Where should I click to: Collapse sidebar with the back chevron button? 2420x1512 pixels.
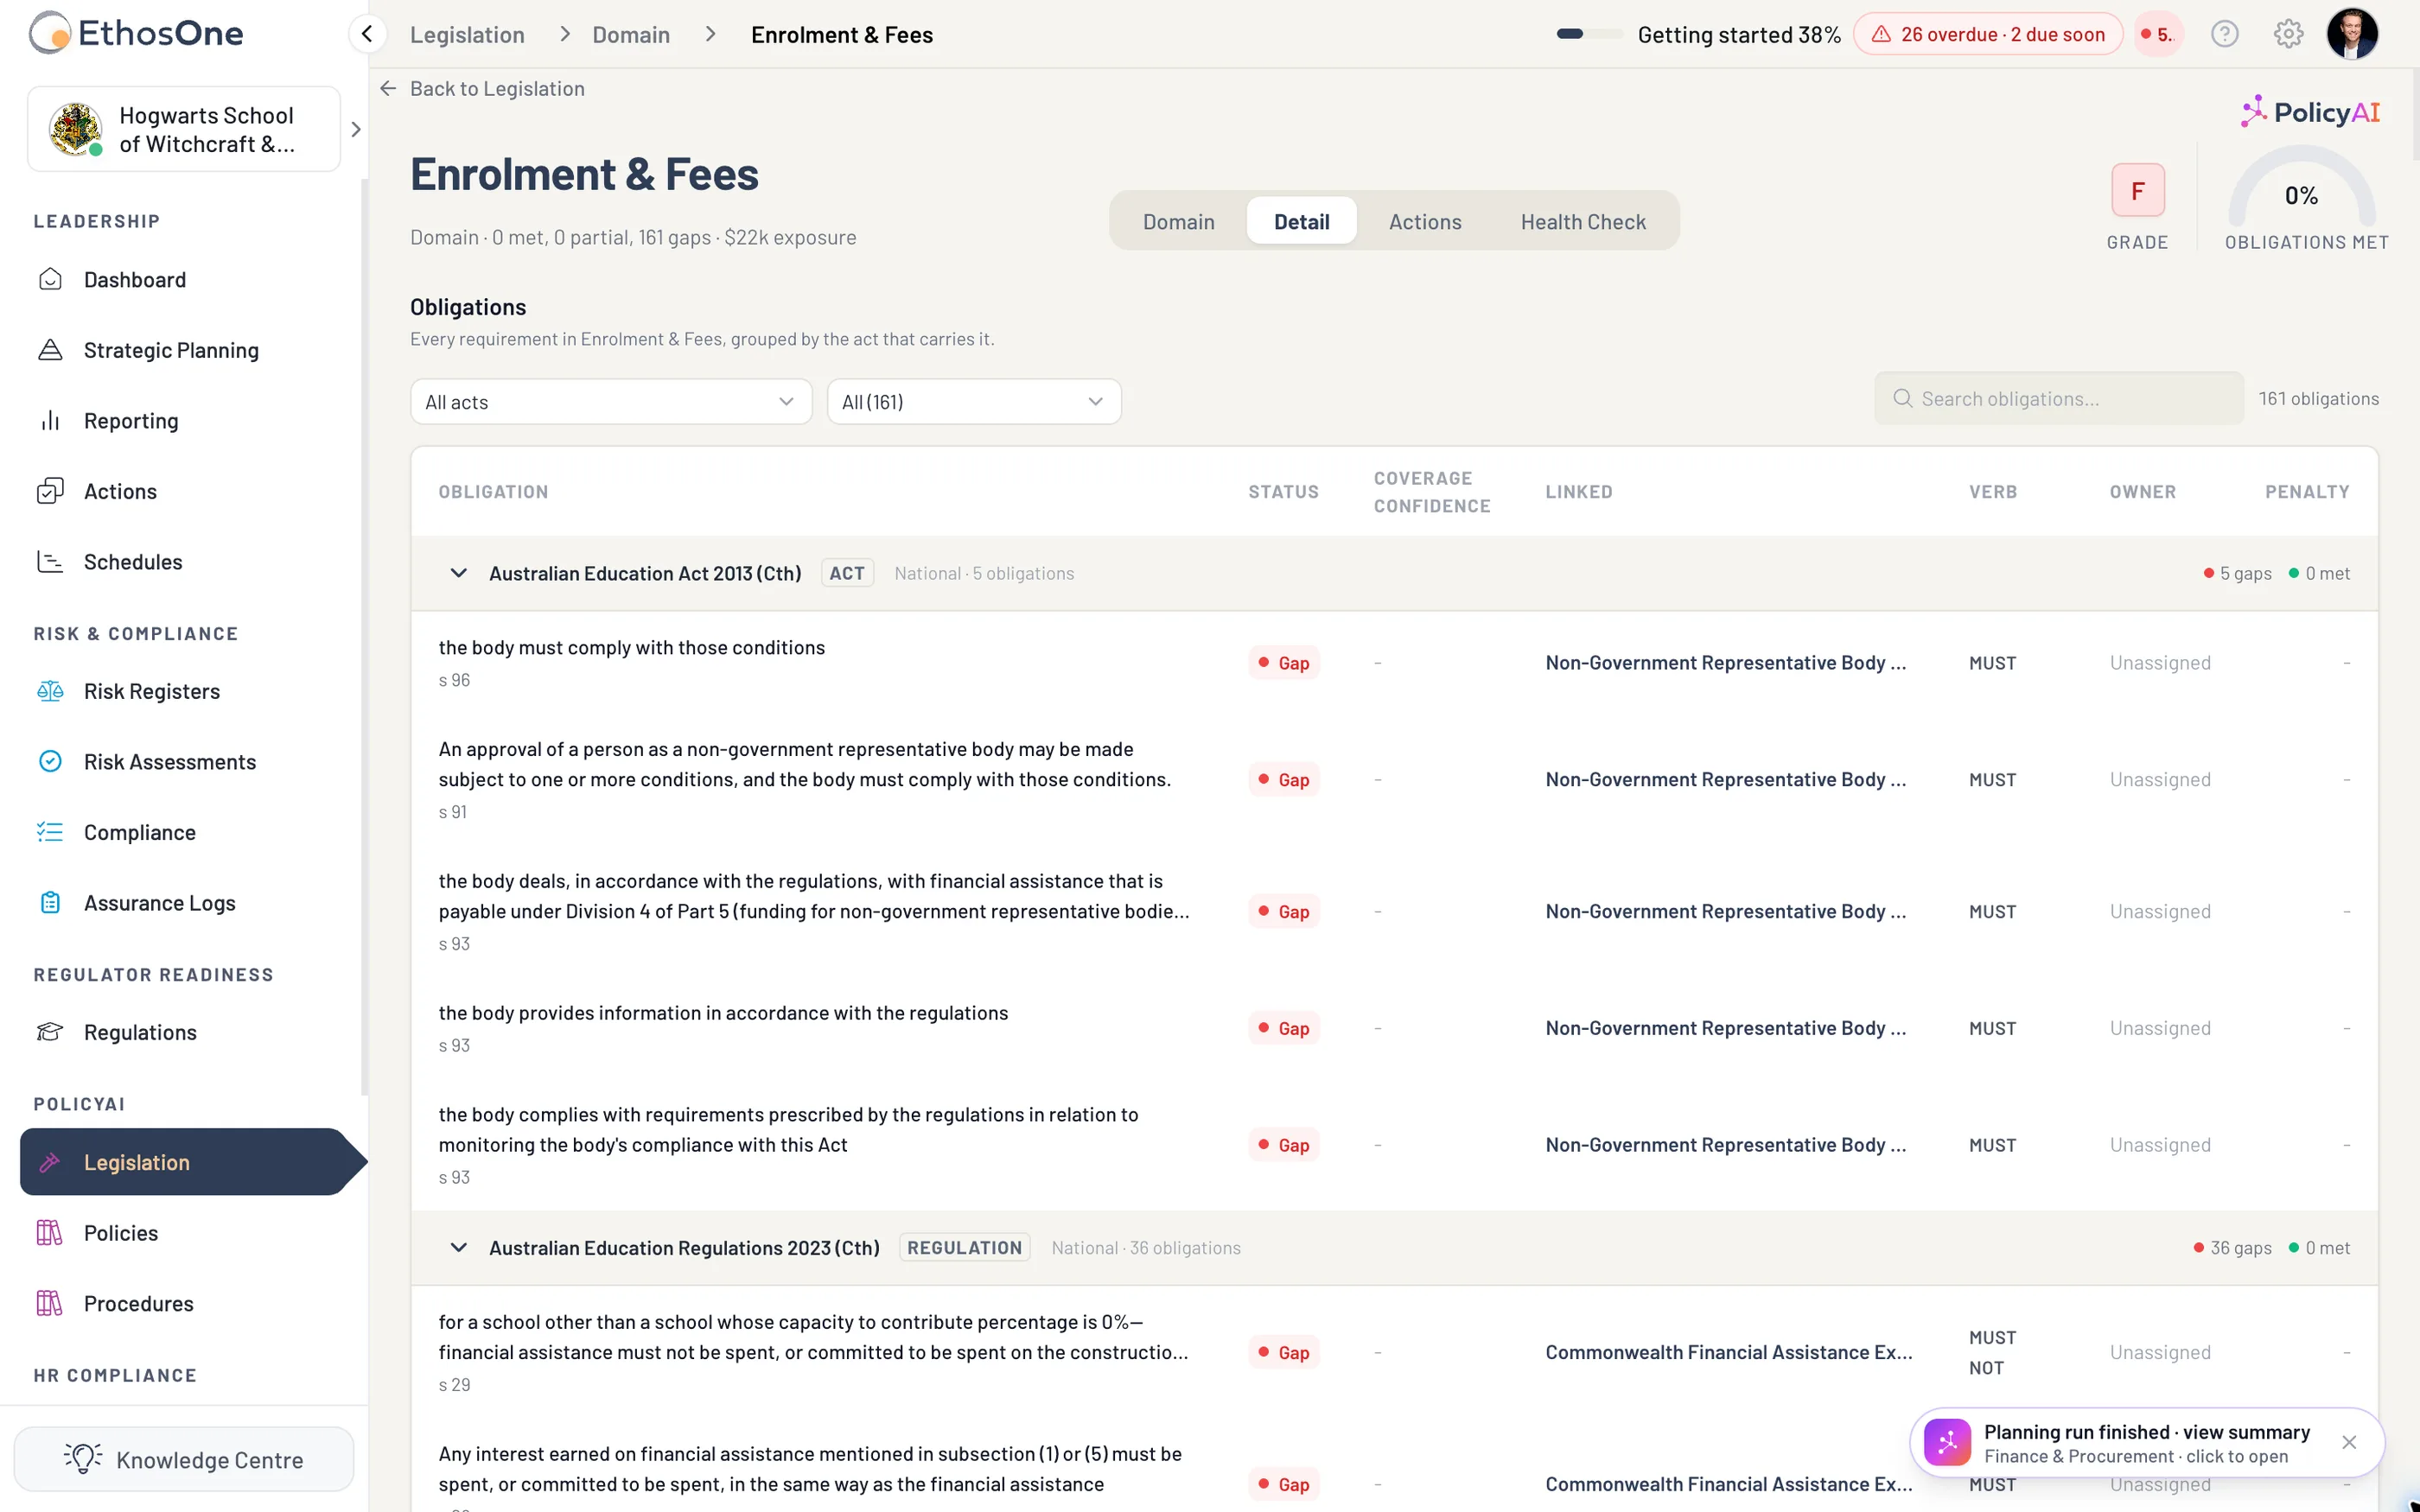point(367,34)
